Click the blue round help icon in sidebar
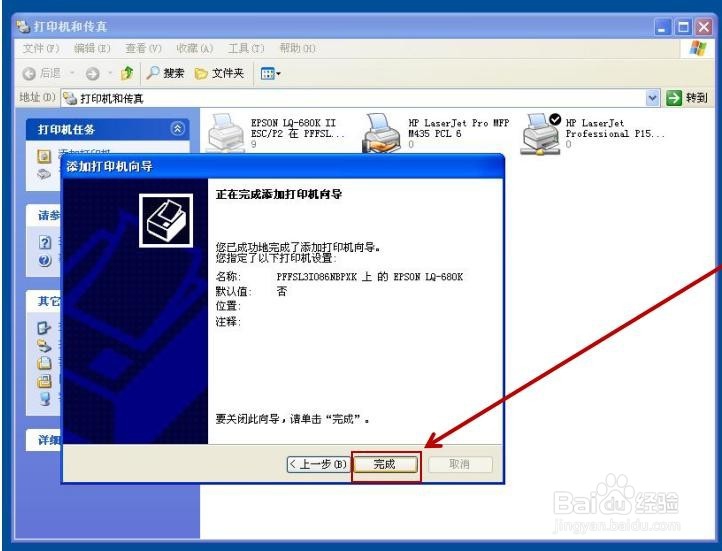Image resolution: width=722 pixels, height=551 pixels. (45, 261)
